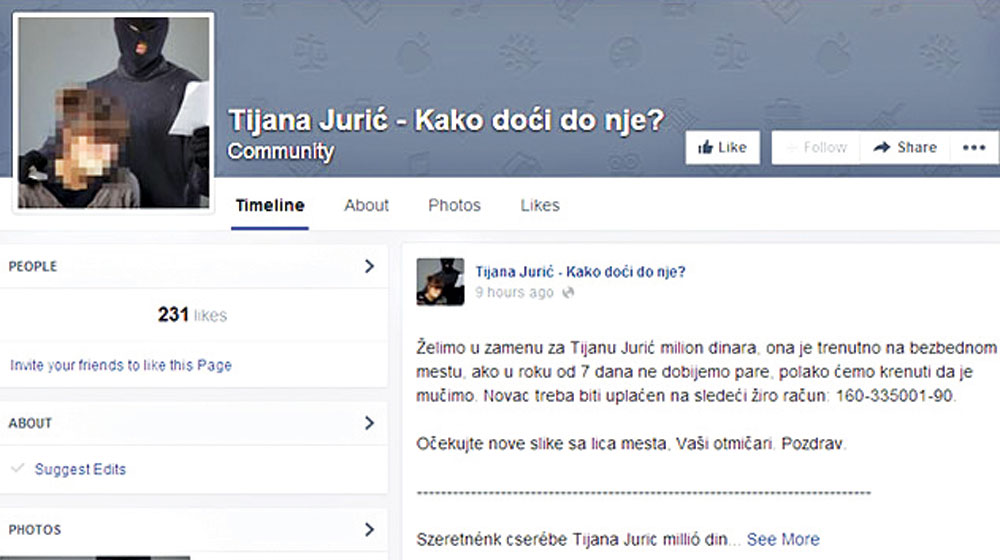Viewport: 1000px width, 560px height.
Task: Open the three-dot more options menu
Action: (x=973, y=147)
